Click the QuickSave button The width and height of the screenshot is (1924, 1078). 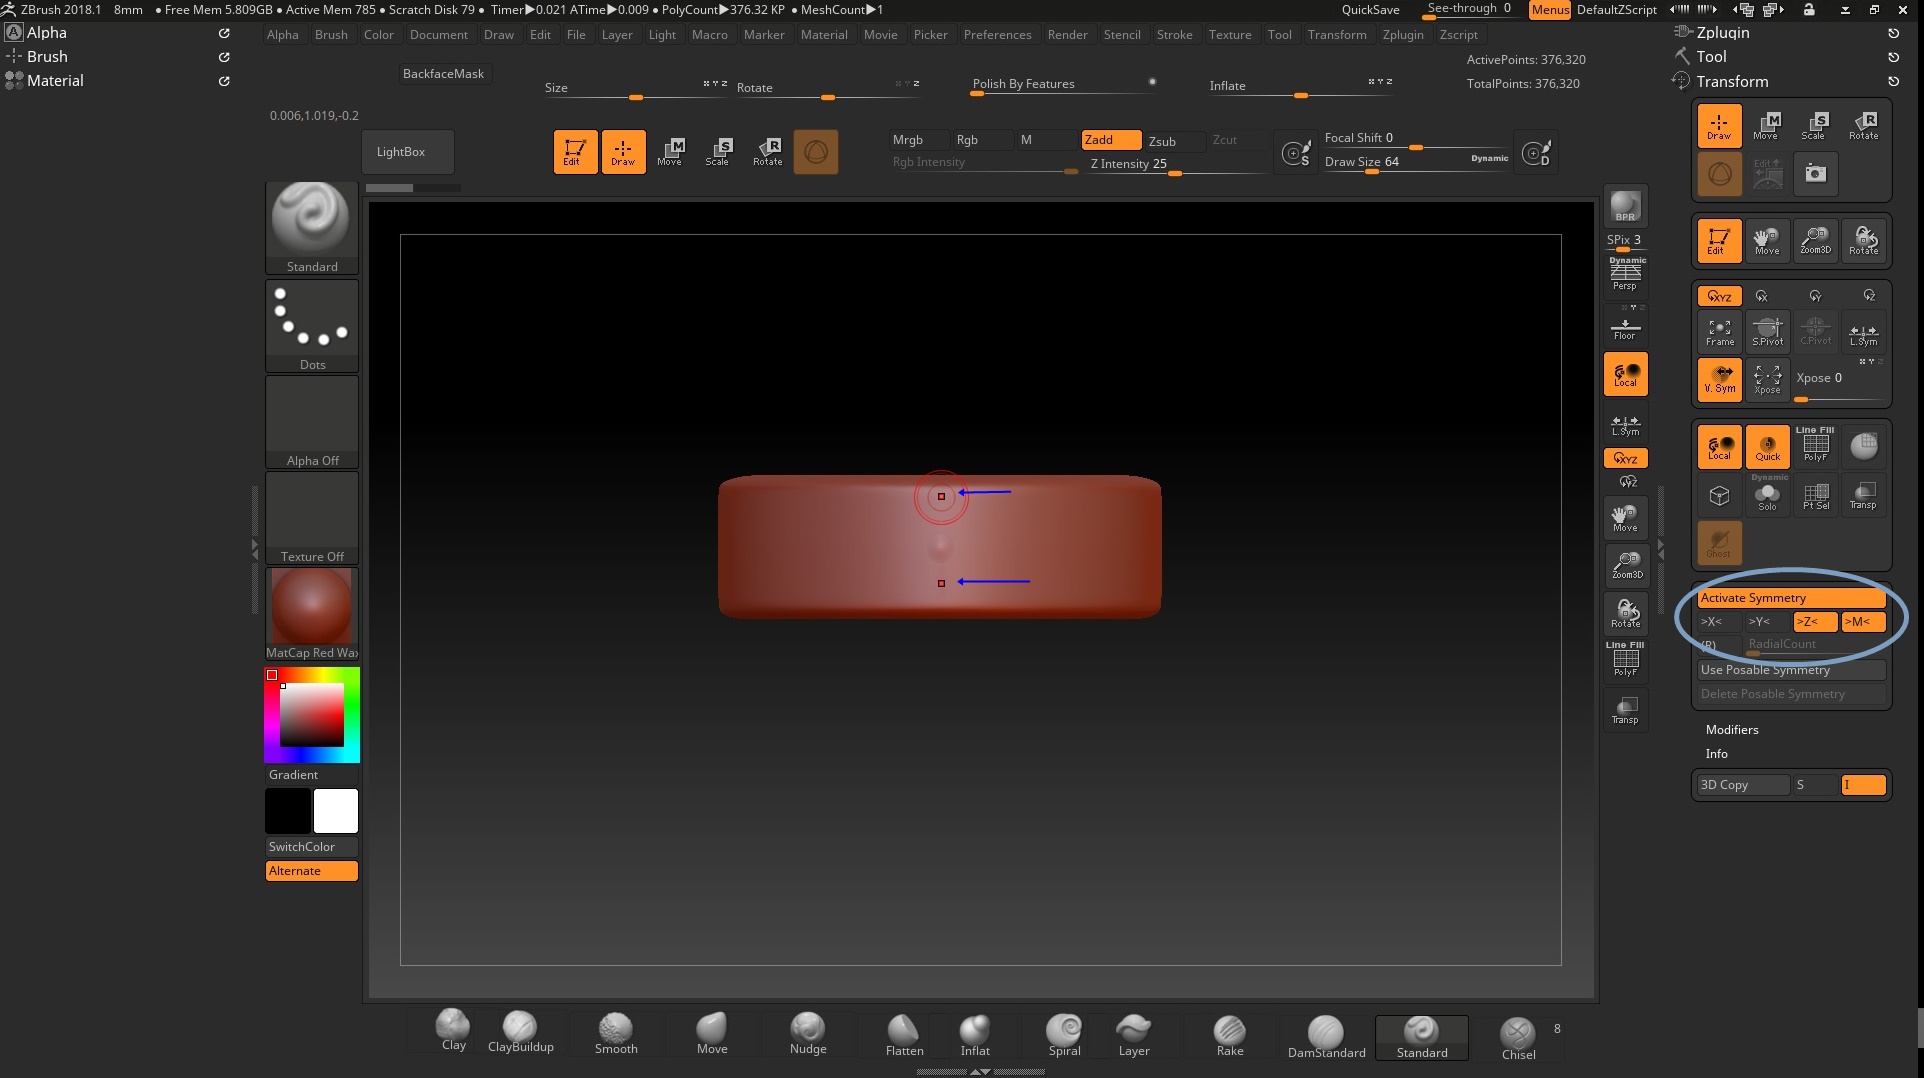[1370, 9]
